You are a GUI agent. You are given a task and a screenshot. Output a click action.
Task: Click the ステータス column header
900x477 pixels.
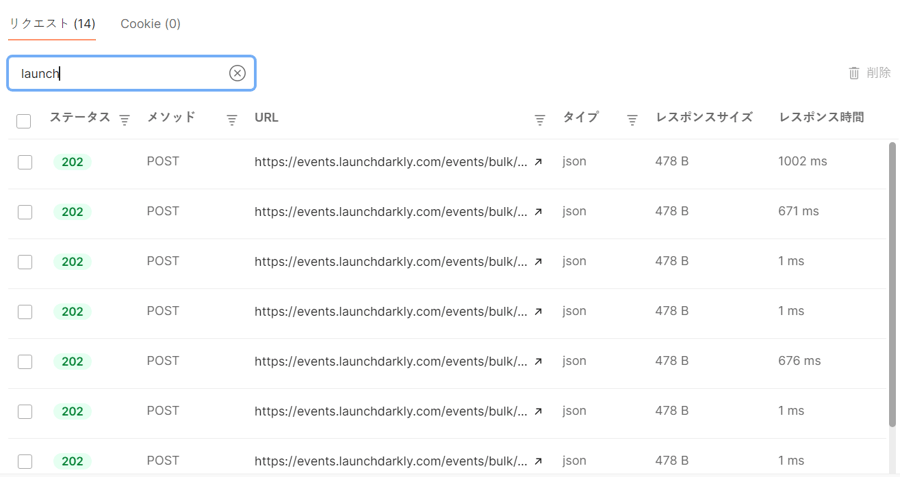tap(80, 117)
